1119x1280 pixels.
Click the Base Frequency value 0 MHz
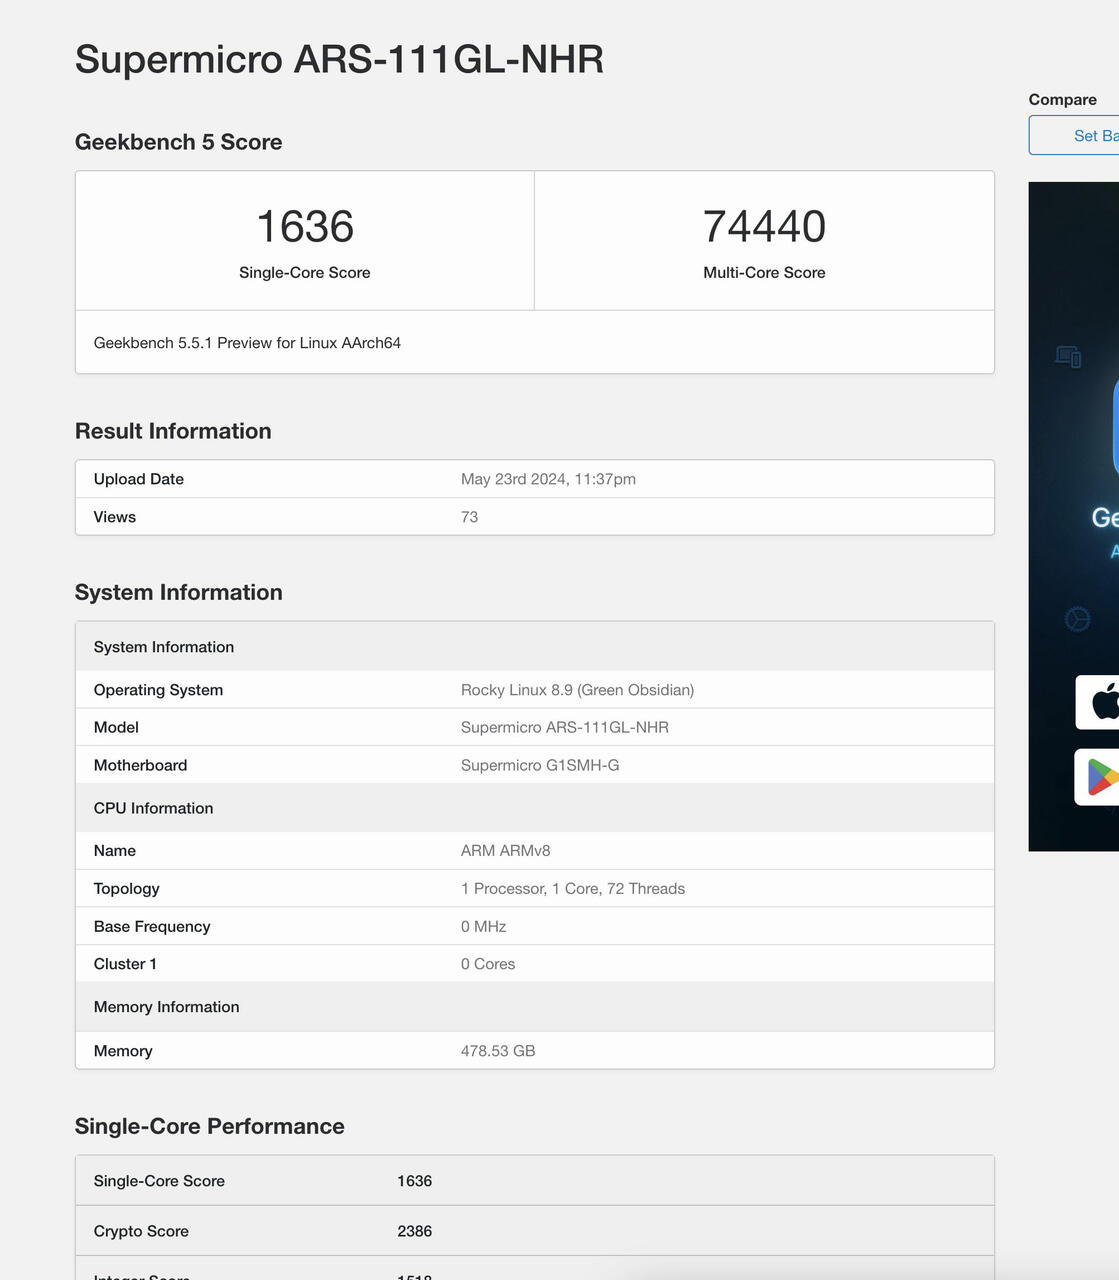(x=483, y=927)
